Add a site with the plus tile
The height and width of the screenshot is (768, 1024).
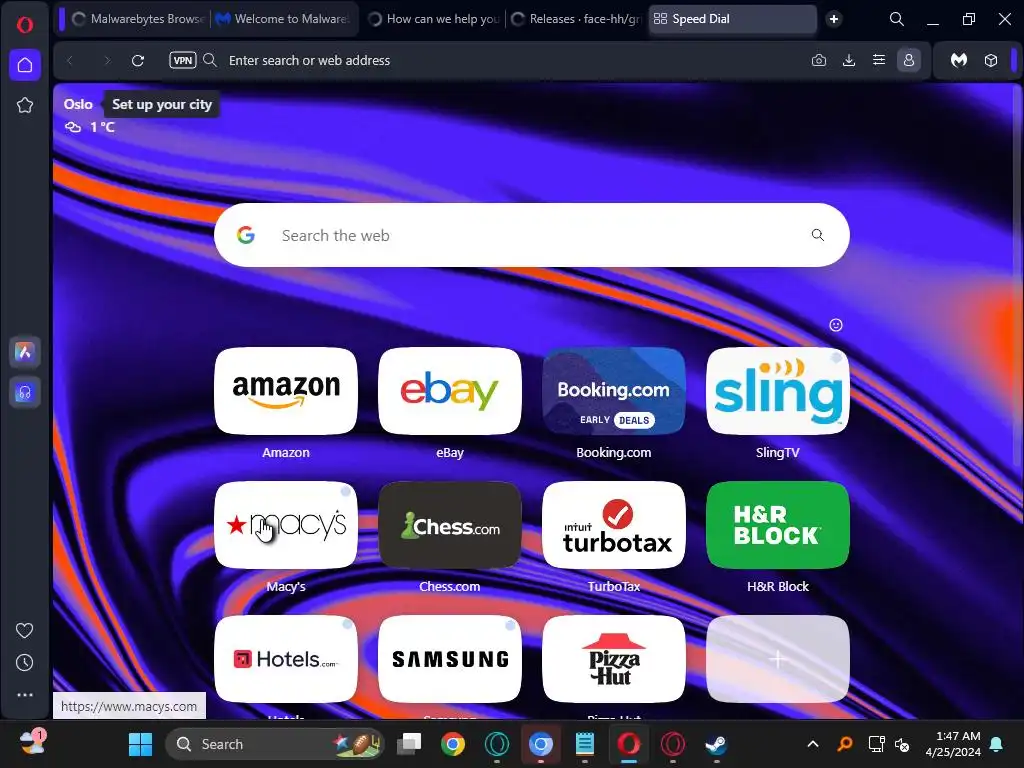point(778,659)
